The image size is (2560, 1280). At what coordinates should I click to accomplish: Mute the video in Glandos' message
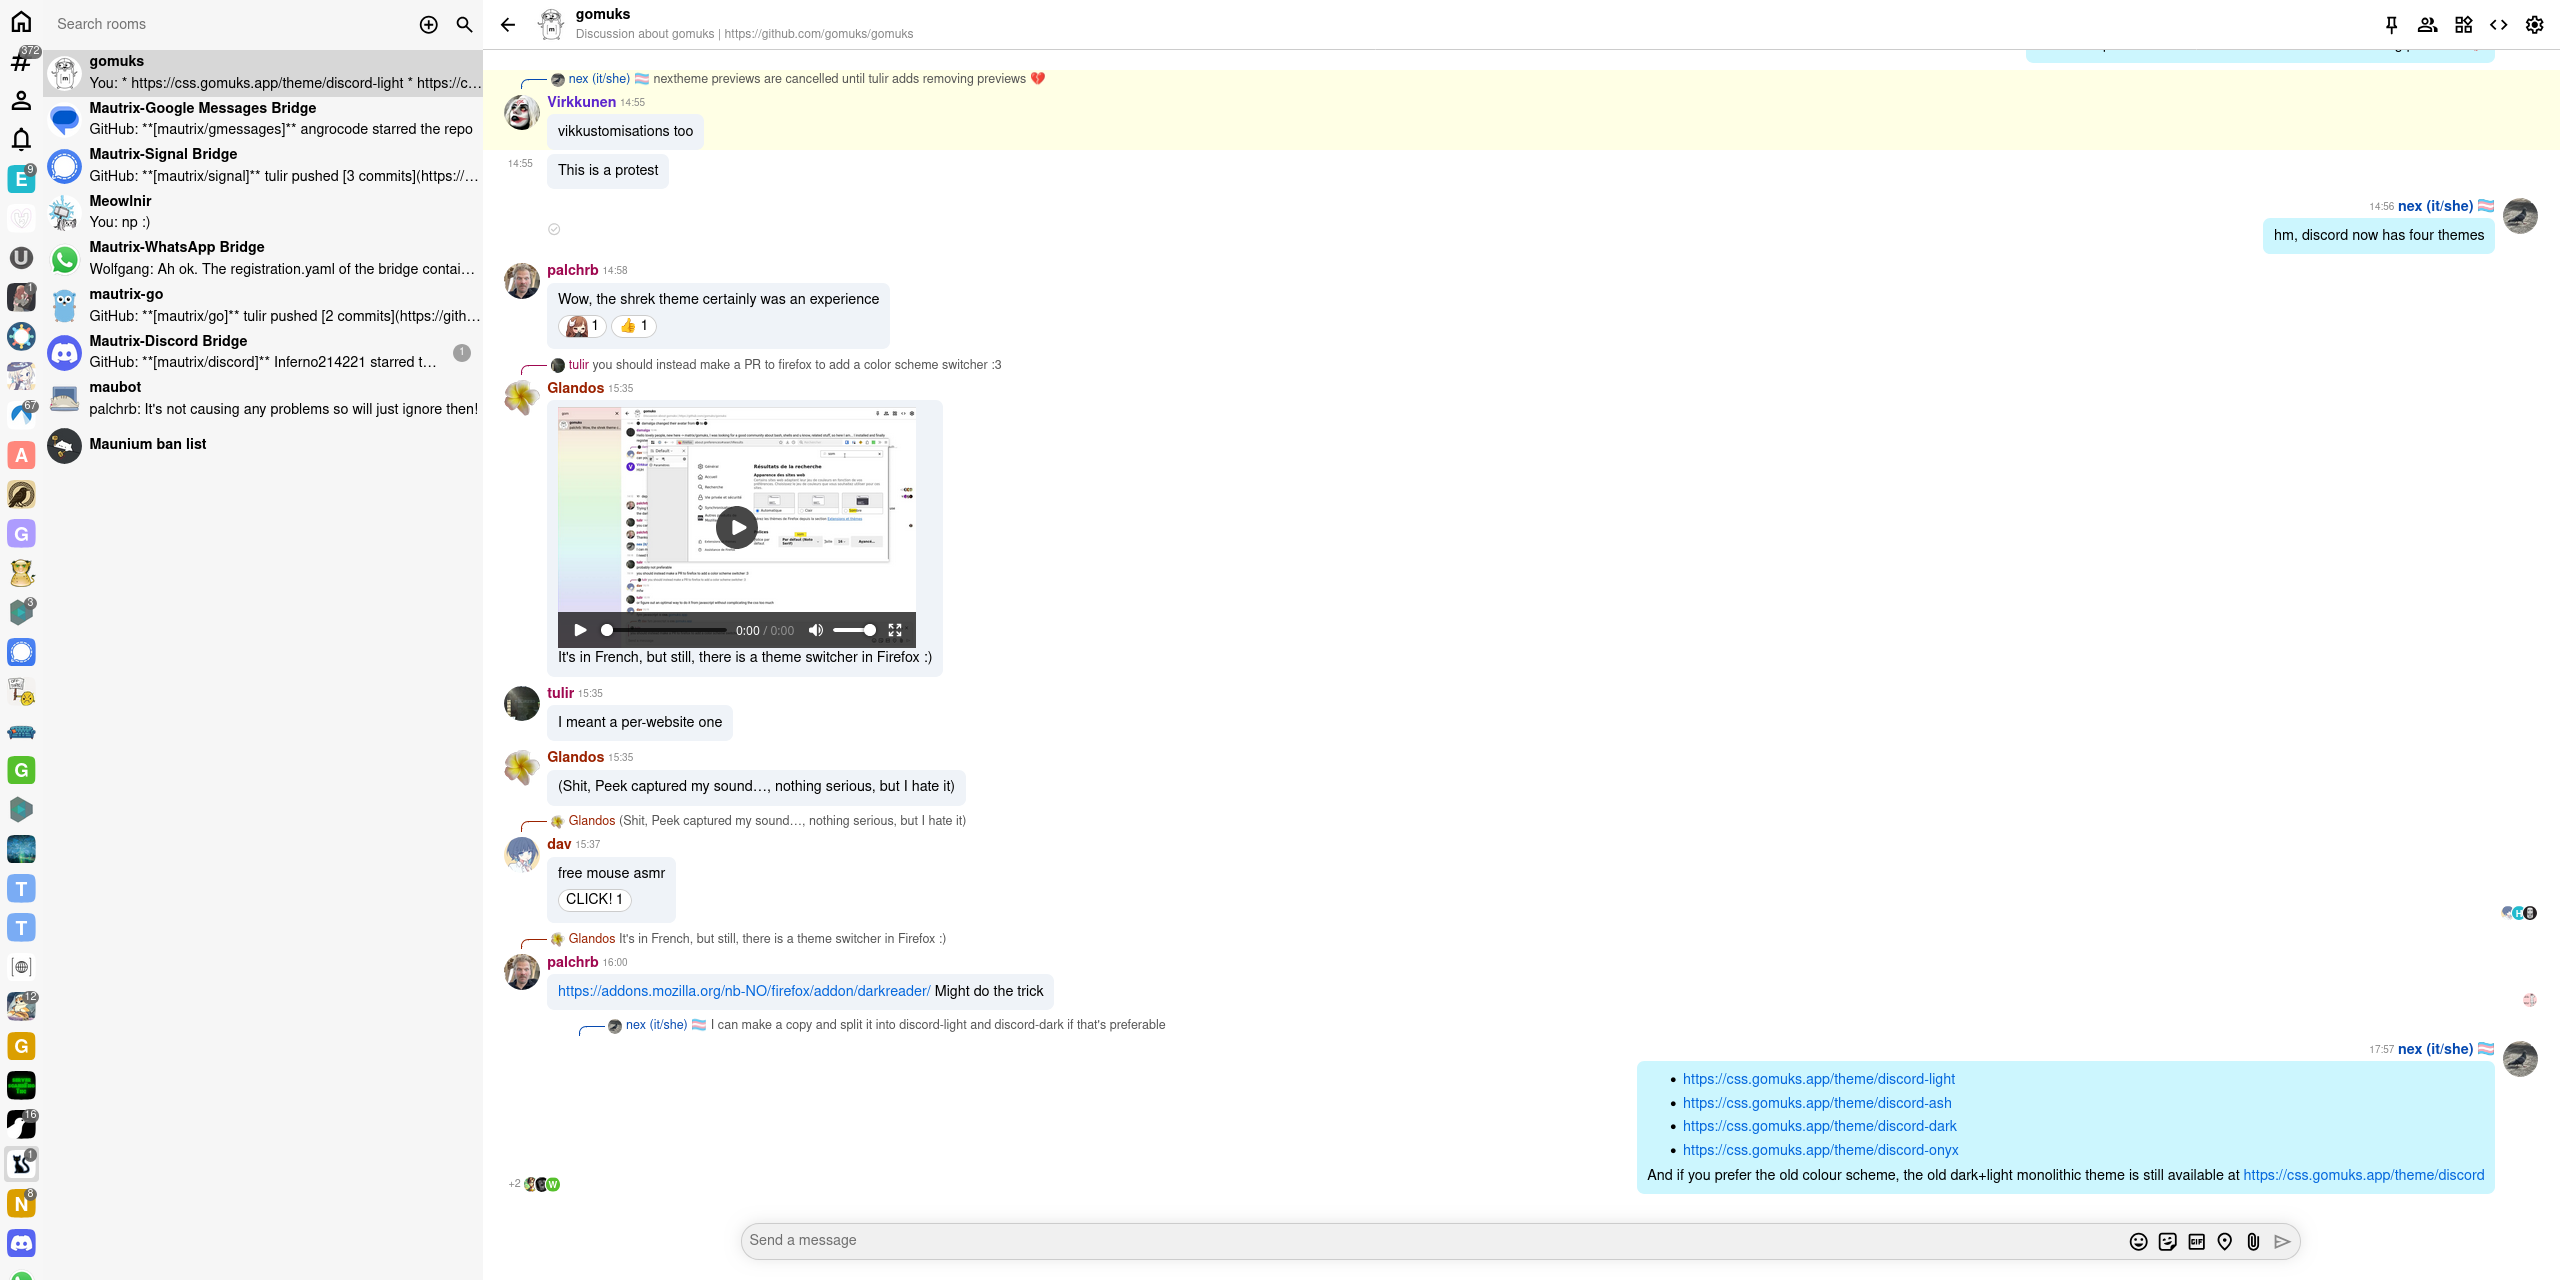pyautogui.click(x=816, y=630)
